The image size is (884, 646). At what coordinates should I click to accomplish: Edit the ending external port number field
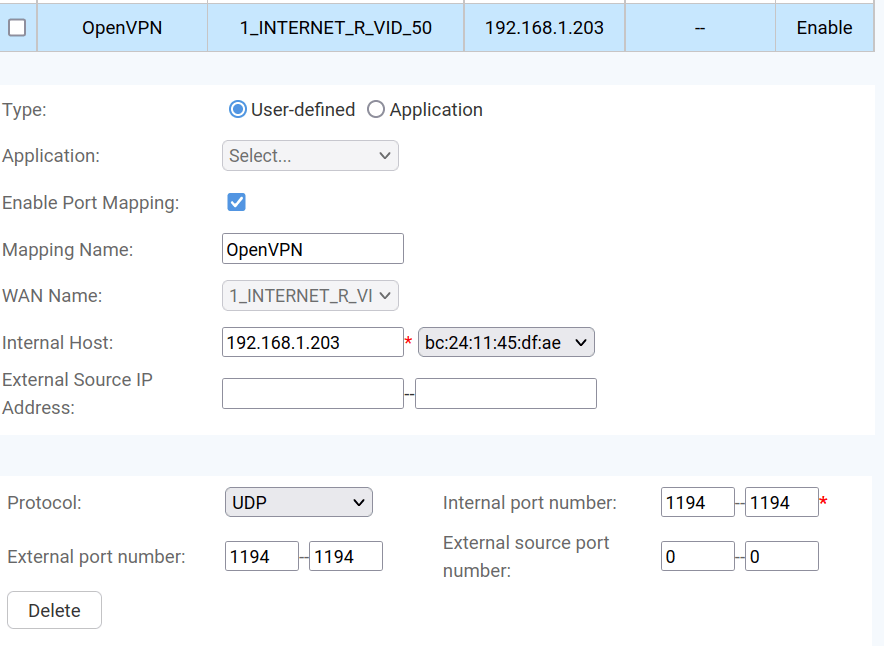coord(345,557)
